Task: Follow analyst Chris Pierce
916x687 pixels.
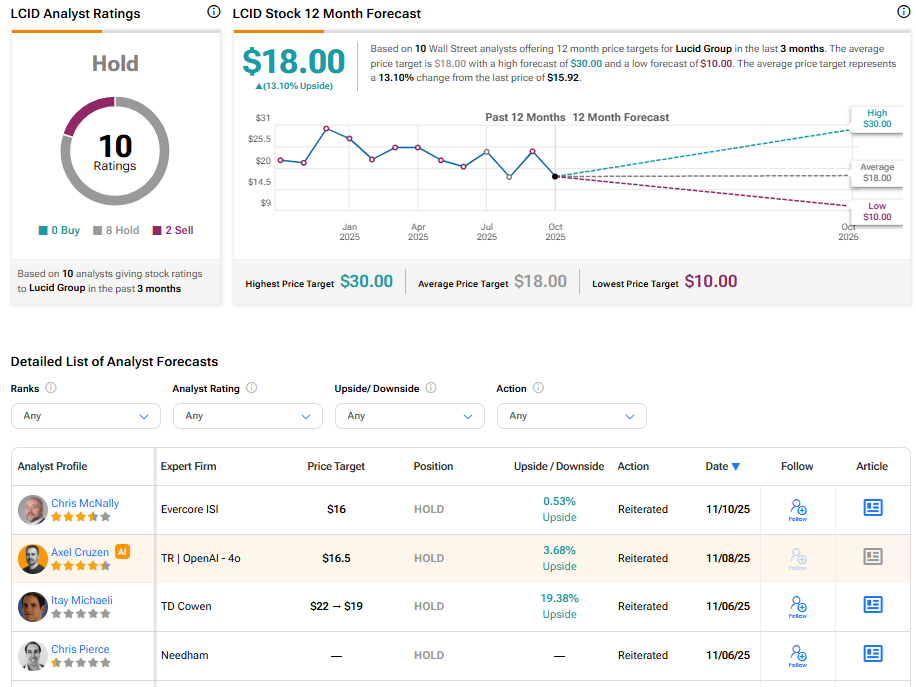Action: [x=797, y=655]
